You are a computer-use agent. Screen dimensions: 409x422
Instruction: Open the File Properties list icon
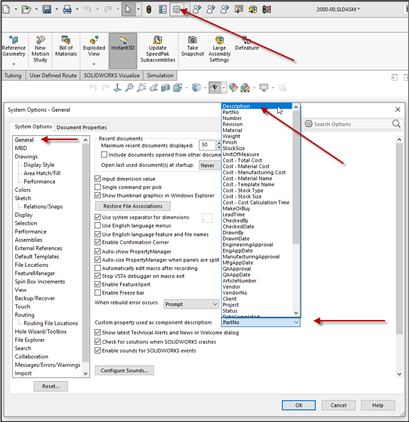(163, 10)
